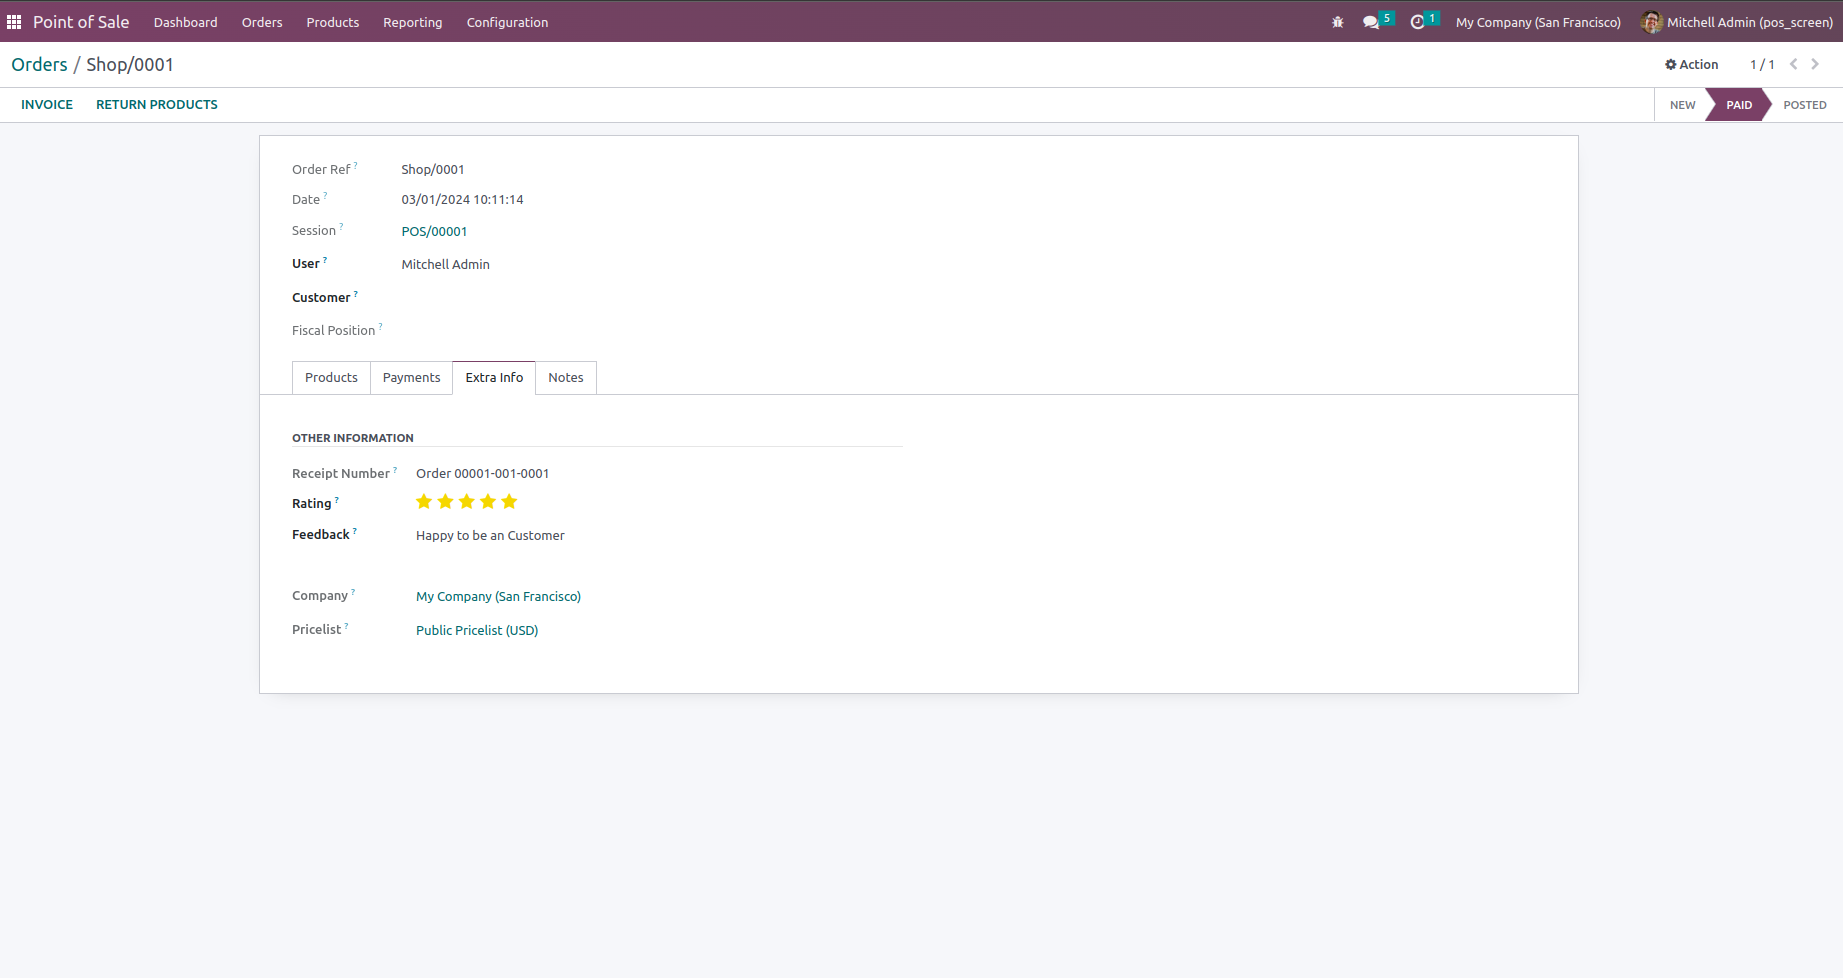
Task: Open Mitchell Admin user menu
Action: 1737,22
